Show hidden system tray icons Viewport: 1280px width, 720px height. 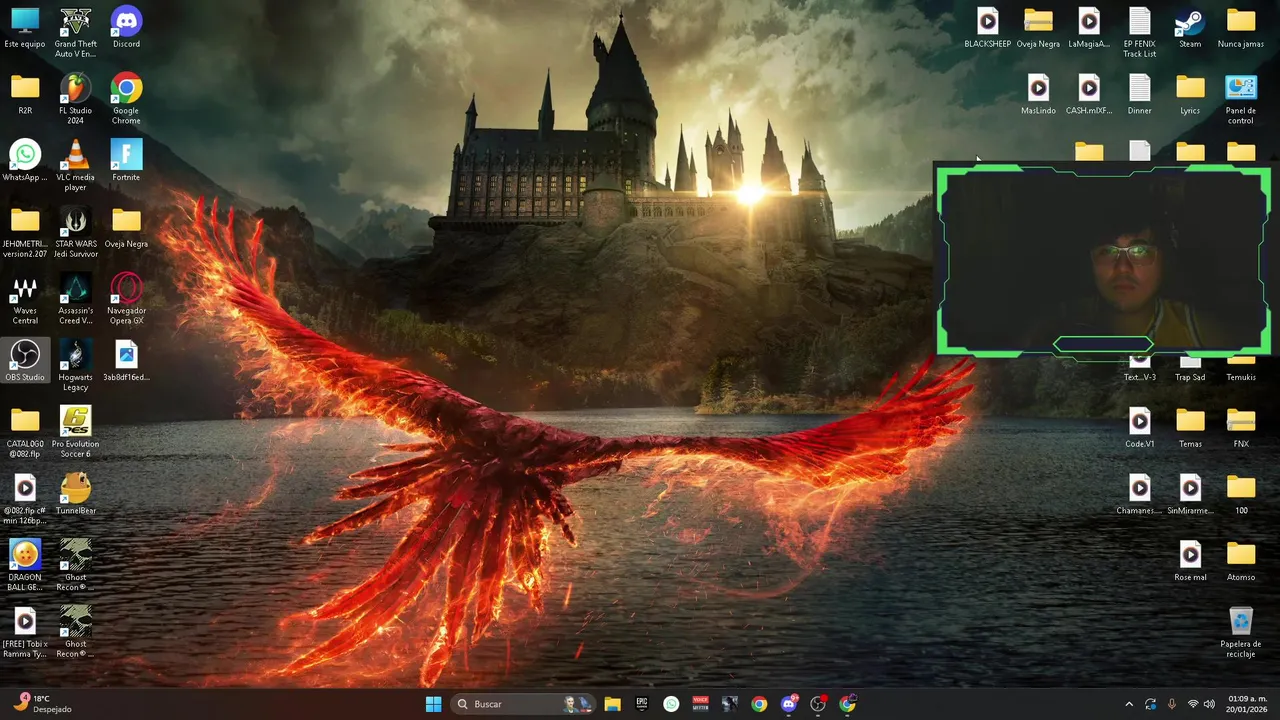(x=1129, y=704)
